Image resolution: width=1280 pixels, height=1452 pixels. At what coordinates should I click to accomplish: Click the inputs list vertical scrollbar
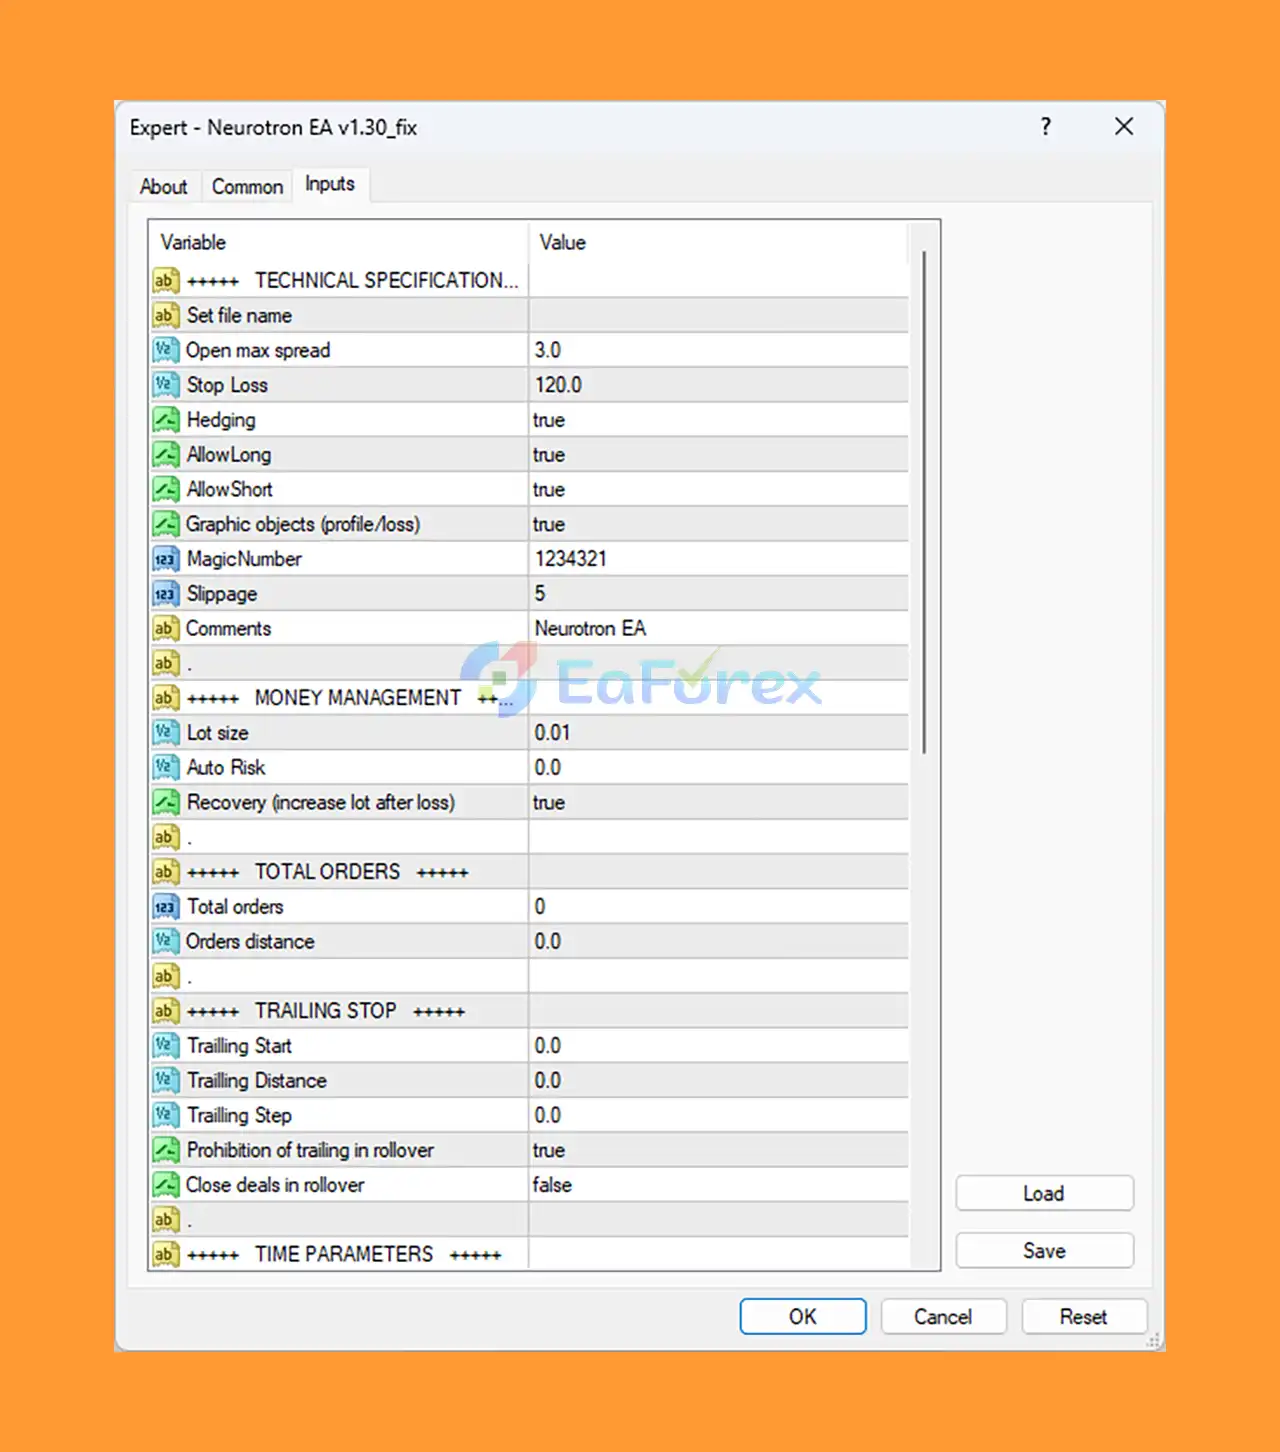click(x=924, y=501)
